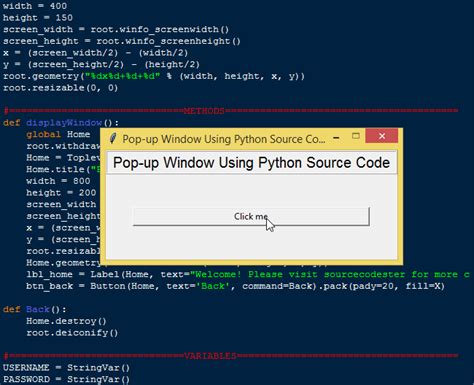
Task: Click the "Click me" button
Action: pyautogui.click(x=251, y=217)
